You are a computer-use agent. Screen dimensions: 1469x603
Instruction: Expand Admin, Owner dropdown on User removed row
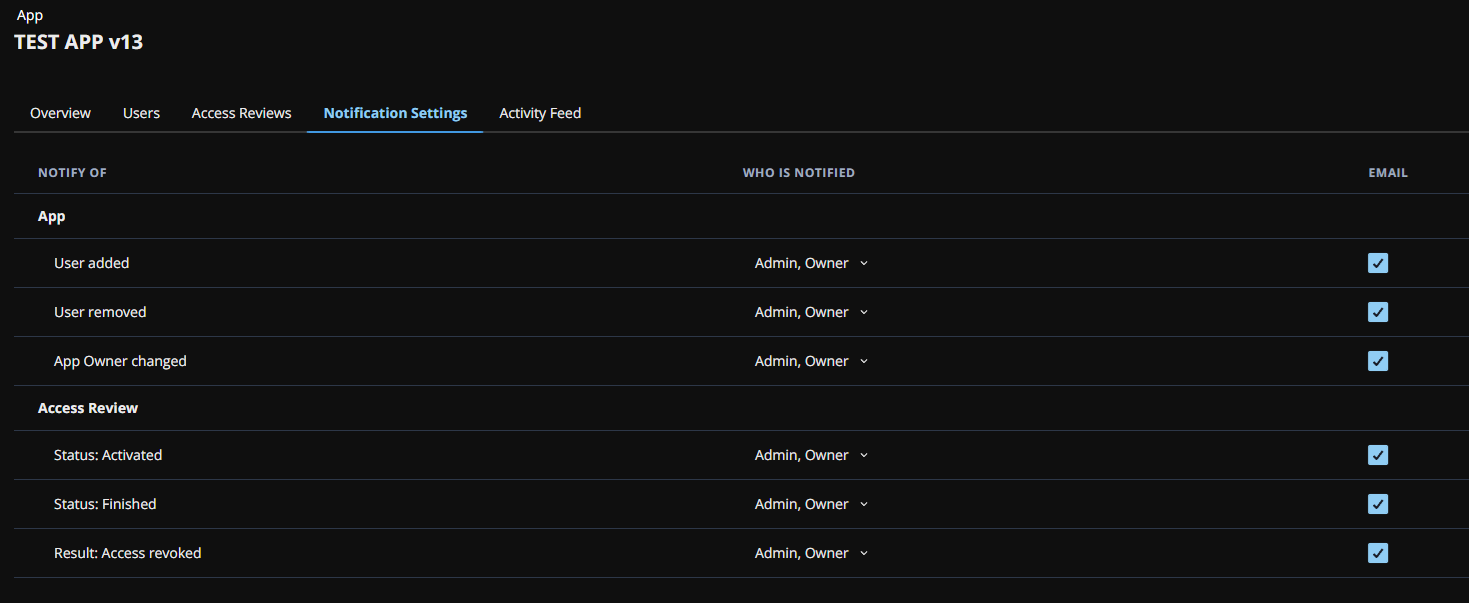click(810, 311)
